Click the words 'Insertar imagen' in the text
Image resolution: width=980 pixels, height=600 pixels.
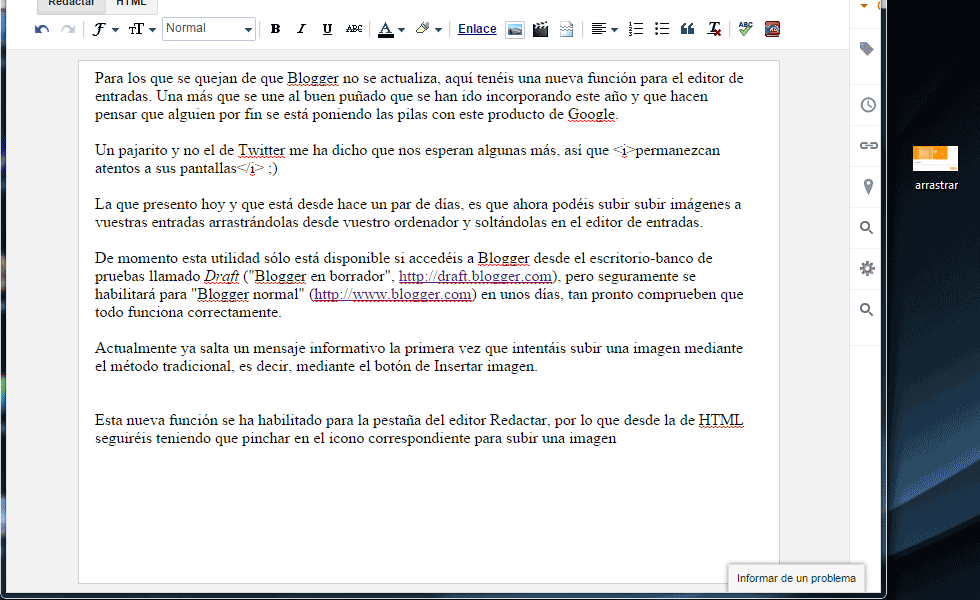click(484, 366)
